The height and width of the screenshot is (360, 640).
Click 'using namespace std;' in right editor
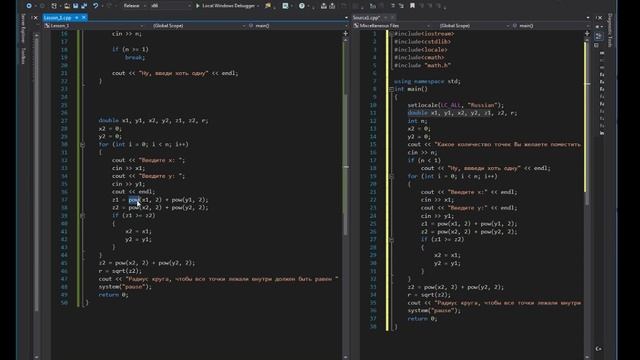427,81
